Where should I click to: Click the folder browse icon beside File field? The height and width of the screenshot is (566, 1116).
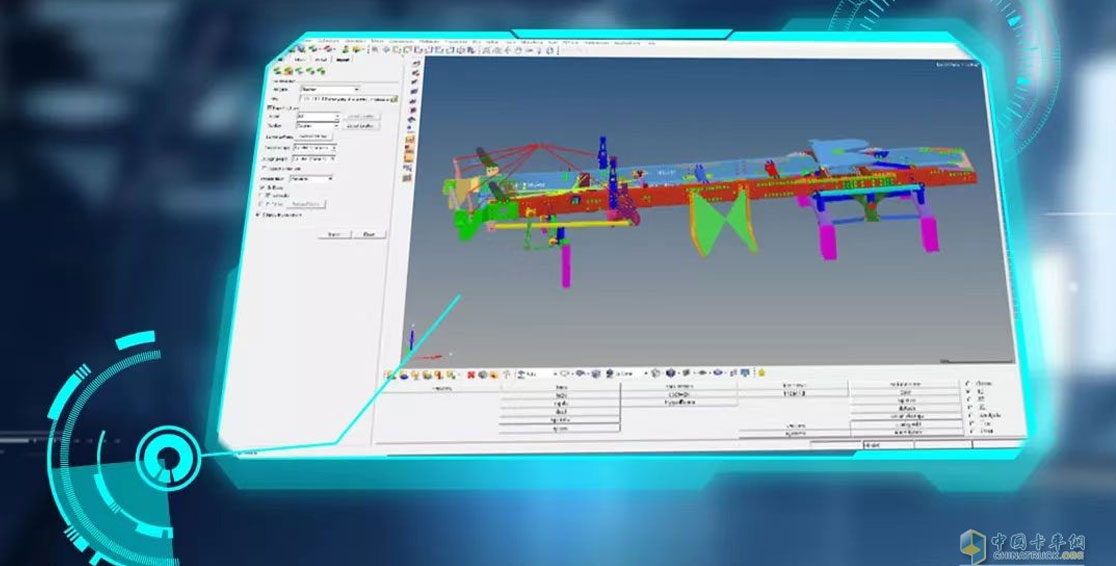coord(394,100)
